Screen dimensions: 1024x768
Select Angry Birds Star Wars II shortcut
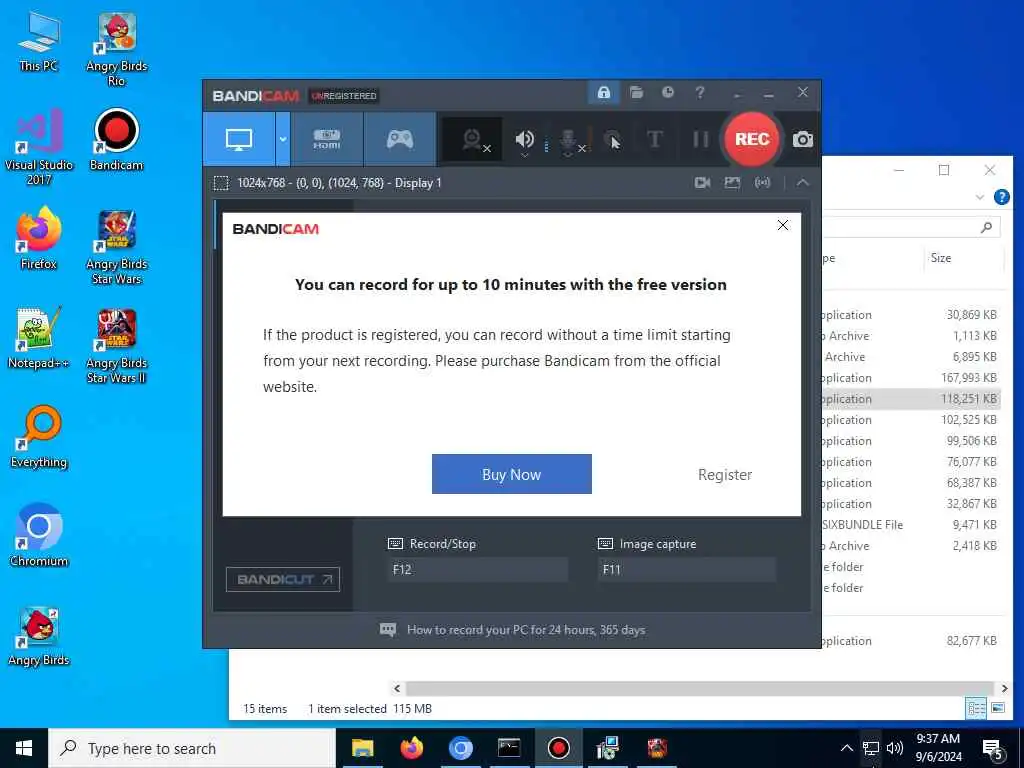(116, 347)
